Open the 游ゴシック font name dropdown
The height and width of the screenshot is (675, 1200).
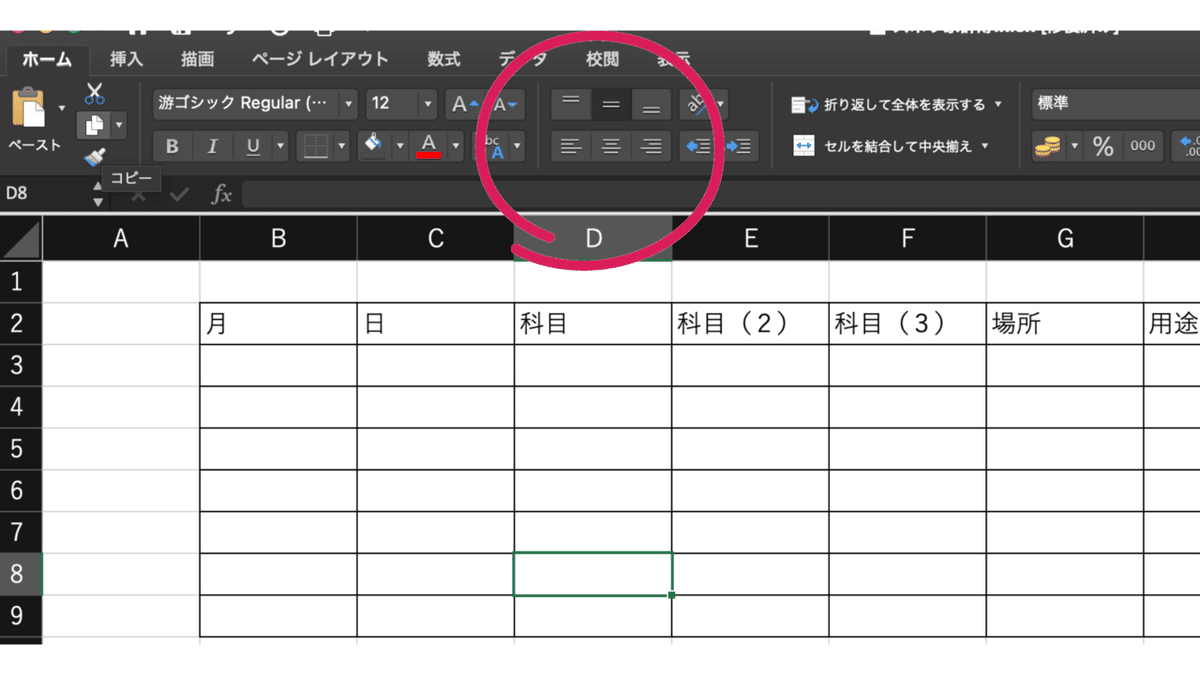click(x=348, y=103)
